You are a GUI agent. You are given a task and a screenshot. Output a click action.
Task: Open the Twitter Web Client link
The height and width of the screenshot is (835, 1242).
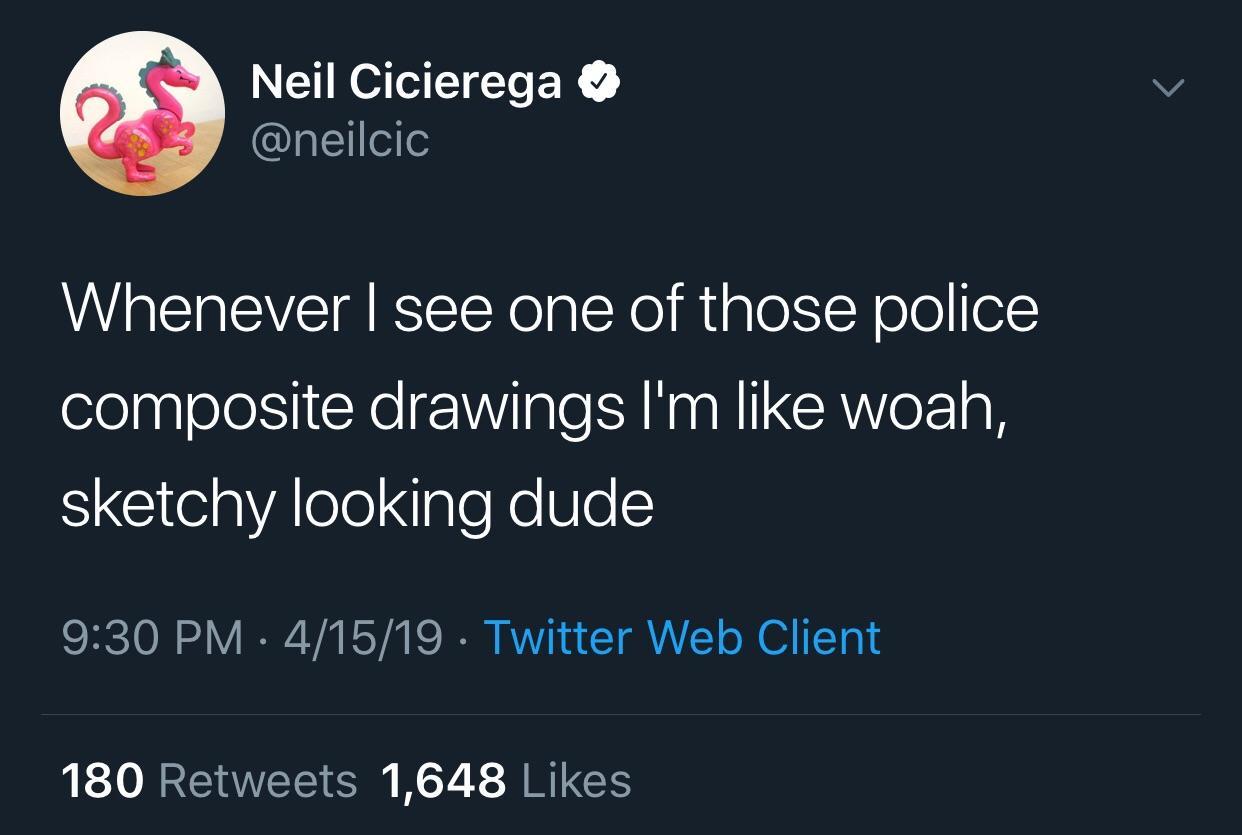(682, 638)
